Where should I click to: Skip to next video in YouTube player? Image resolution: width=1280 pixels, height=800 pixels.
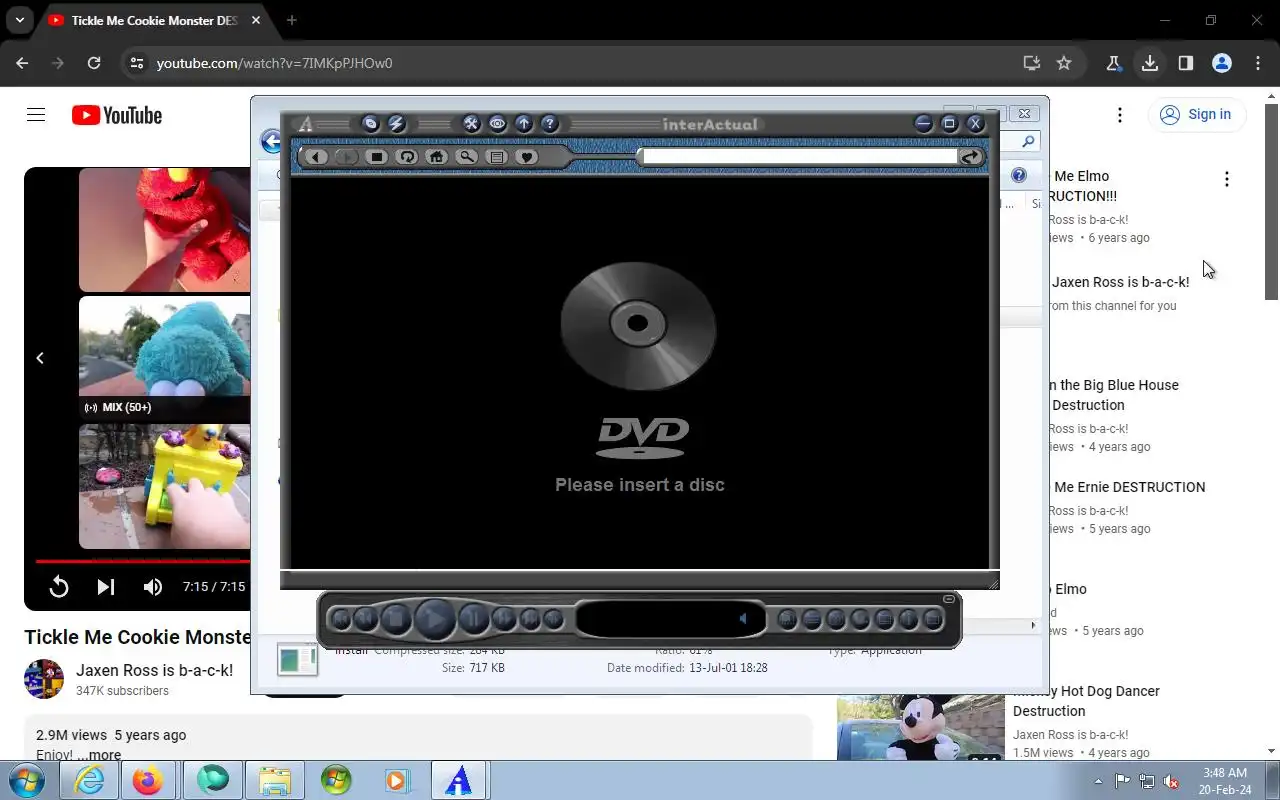point(106,587)
